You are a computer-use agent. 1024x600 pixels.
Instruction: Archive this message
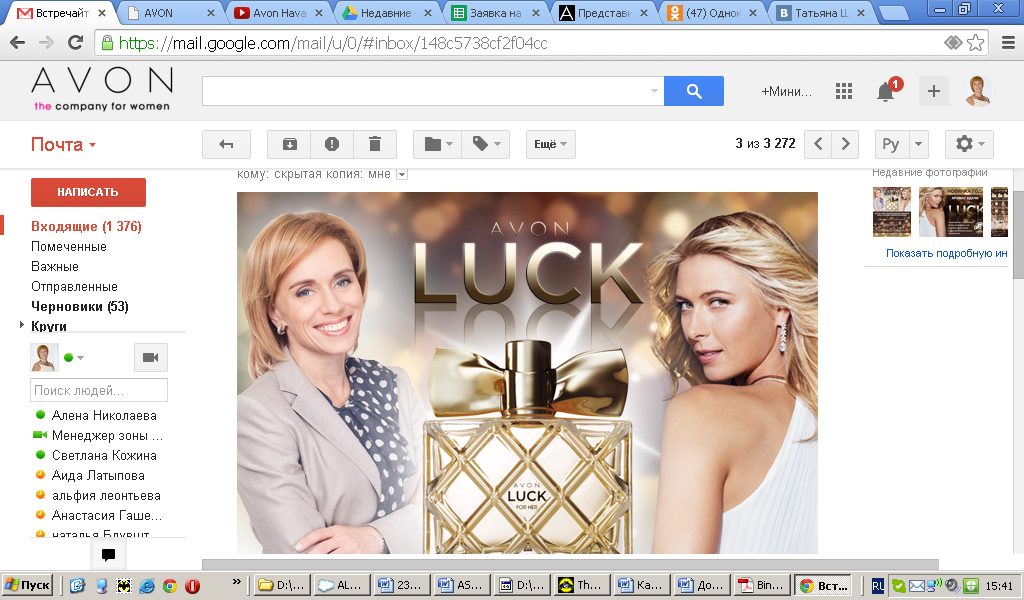click(x=289, y=144)
